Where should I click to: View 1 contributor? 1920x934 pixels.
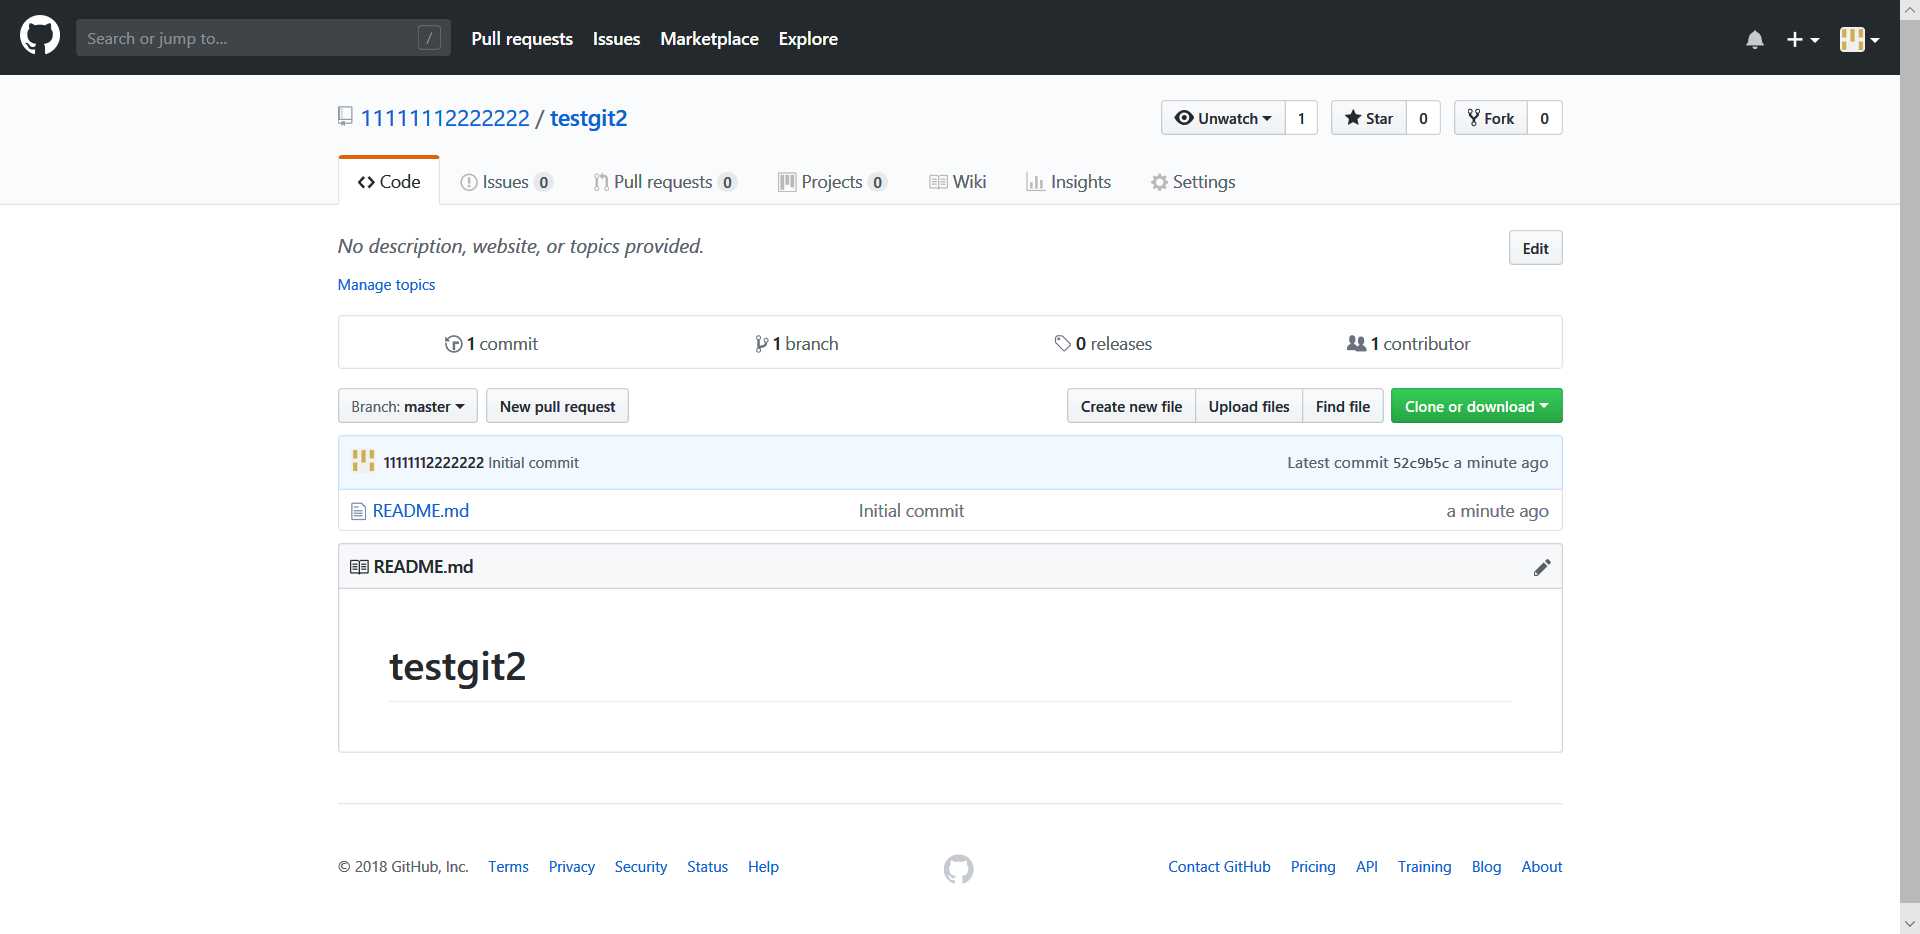[1408, 343]
